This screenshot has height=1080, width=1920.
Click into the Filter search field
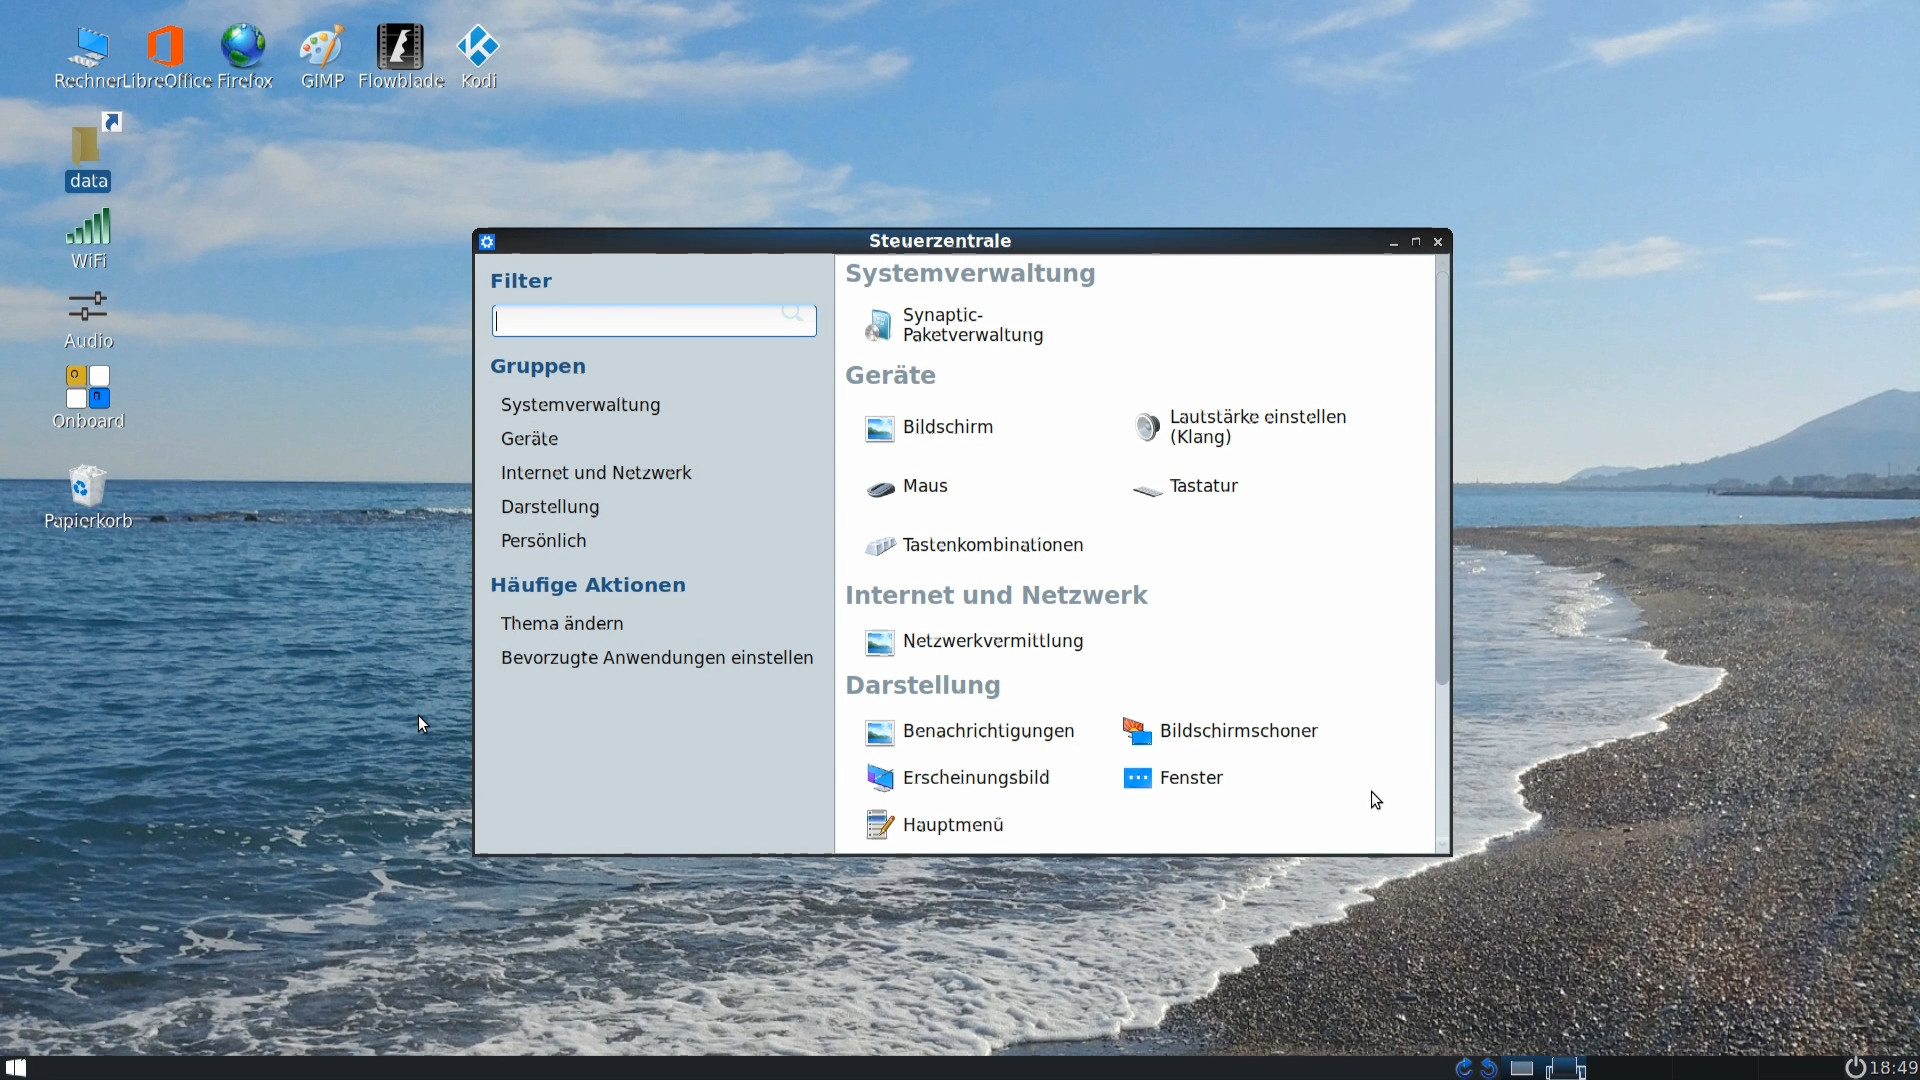click(640, 321)
